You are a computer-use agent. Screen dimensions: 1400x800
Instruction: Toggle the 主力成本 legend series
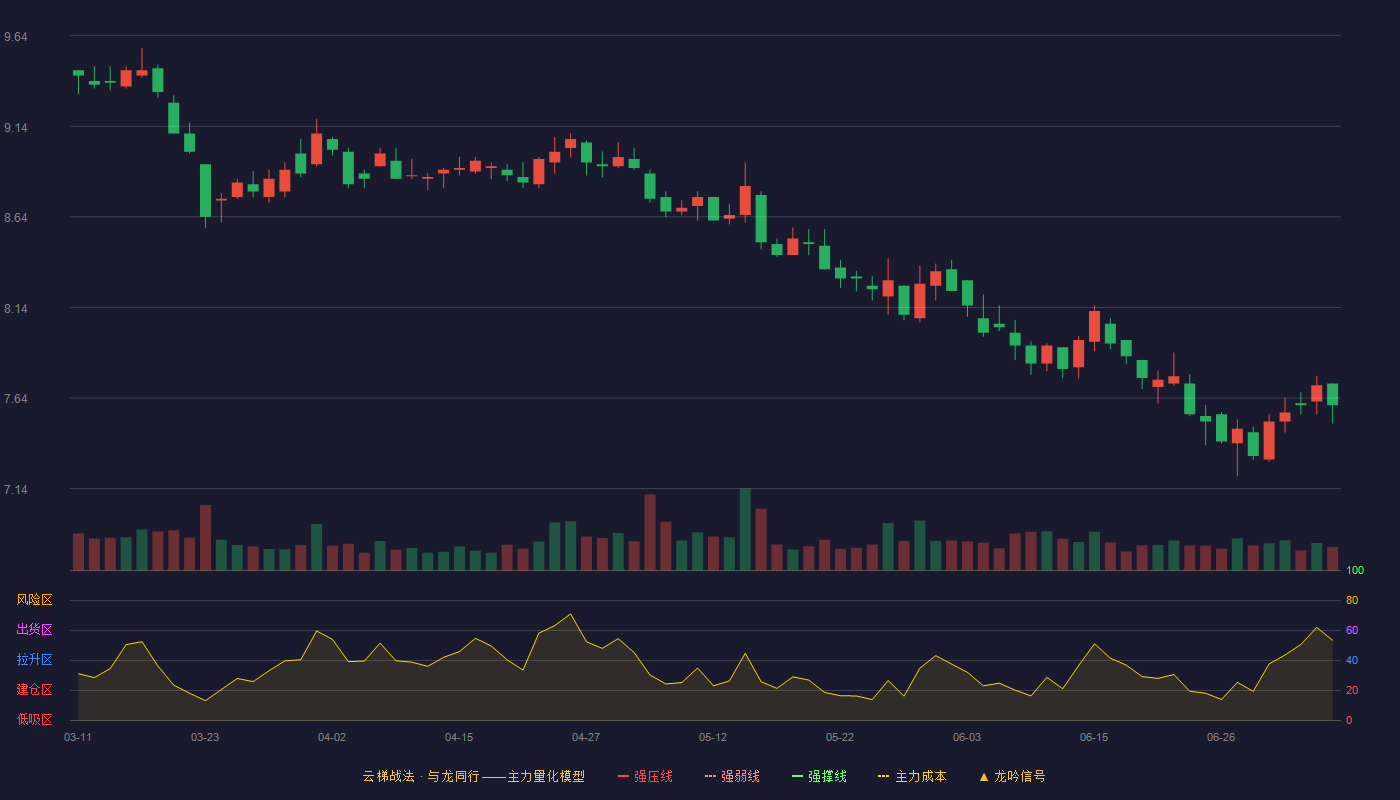pos(912,776)
